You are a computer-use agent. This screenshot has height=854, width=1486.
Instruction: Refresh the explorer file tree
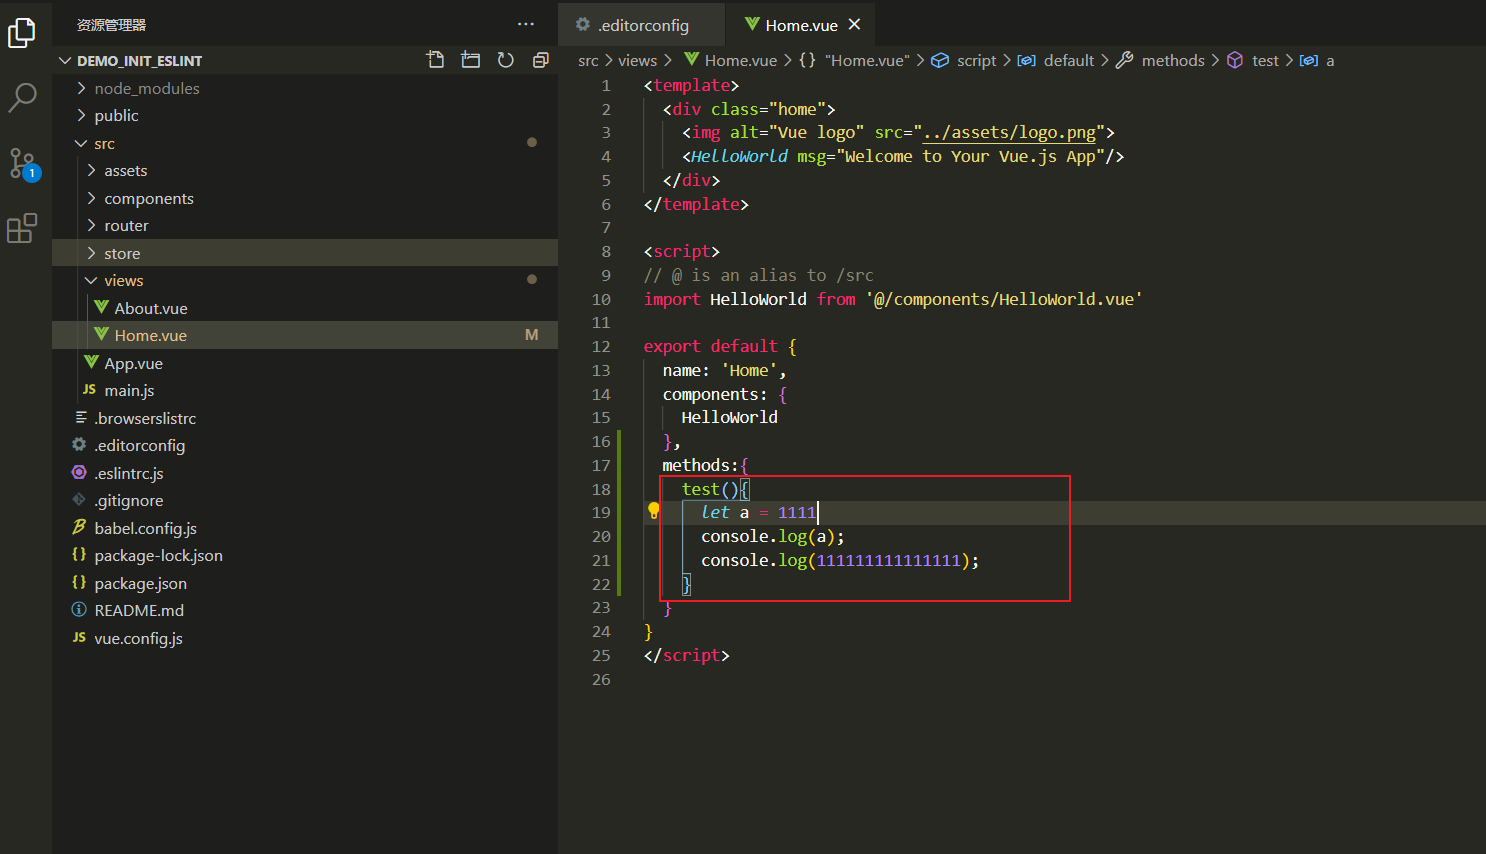point(505,60)
